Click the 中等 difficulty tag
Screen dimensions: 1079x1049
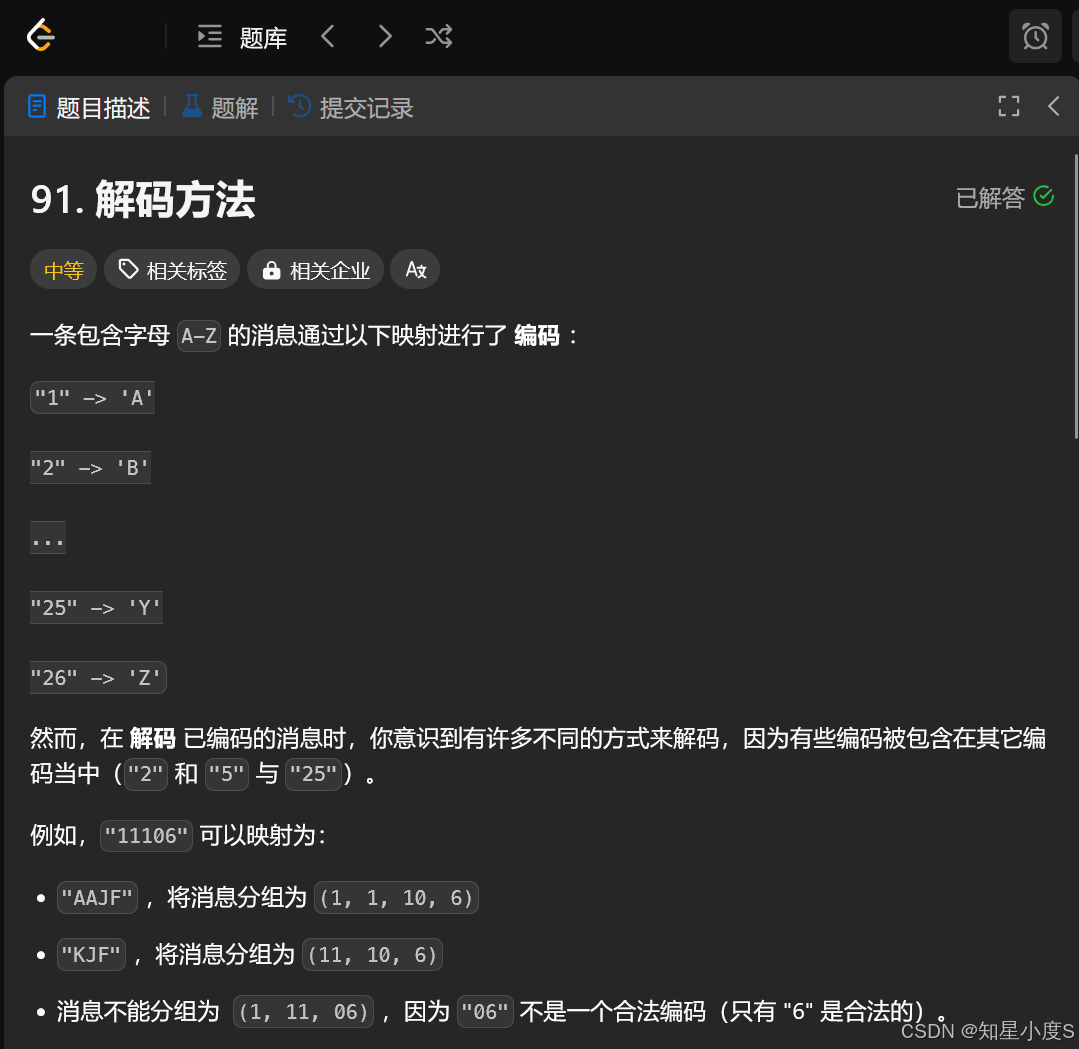point(63,270)
